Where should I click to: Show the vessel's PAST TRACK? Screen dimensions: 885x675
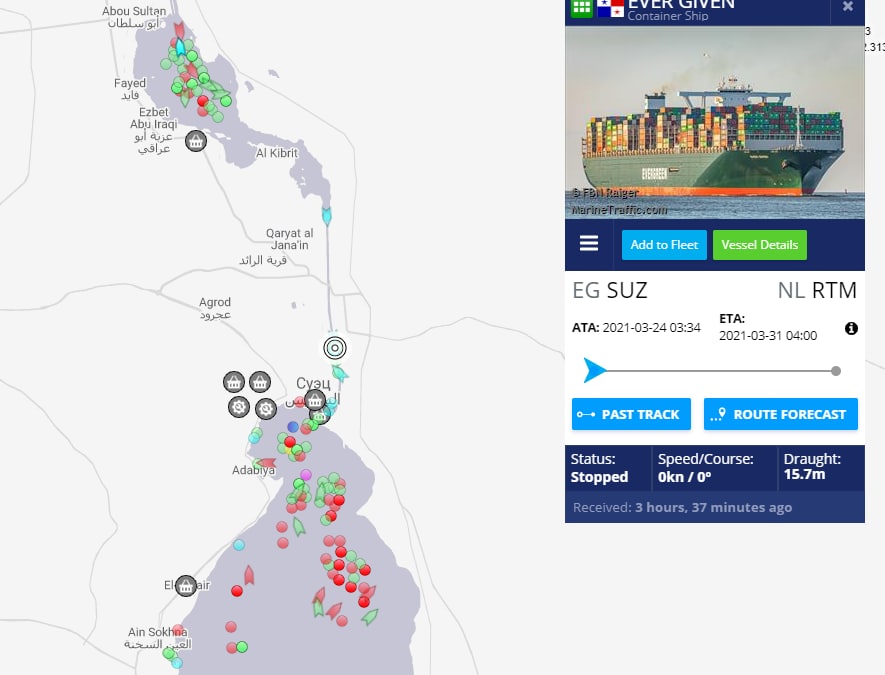[631, 414]
